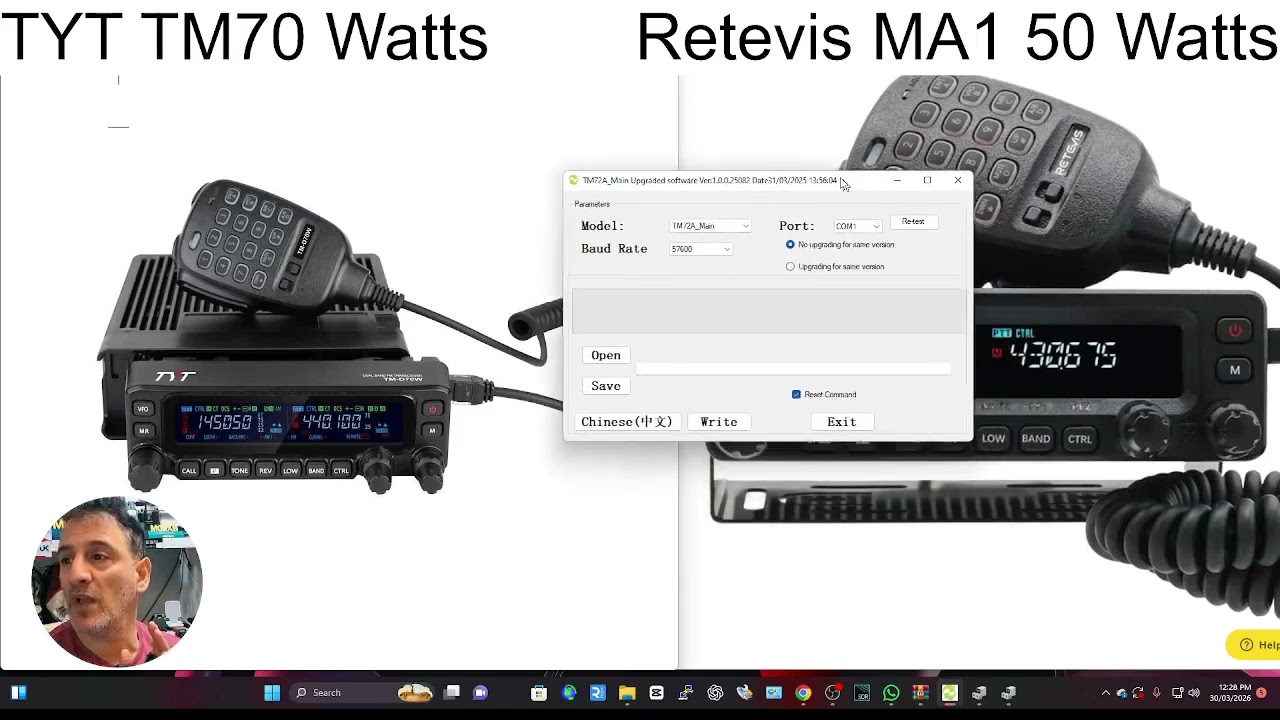Click the Re-test button

913,222
